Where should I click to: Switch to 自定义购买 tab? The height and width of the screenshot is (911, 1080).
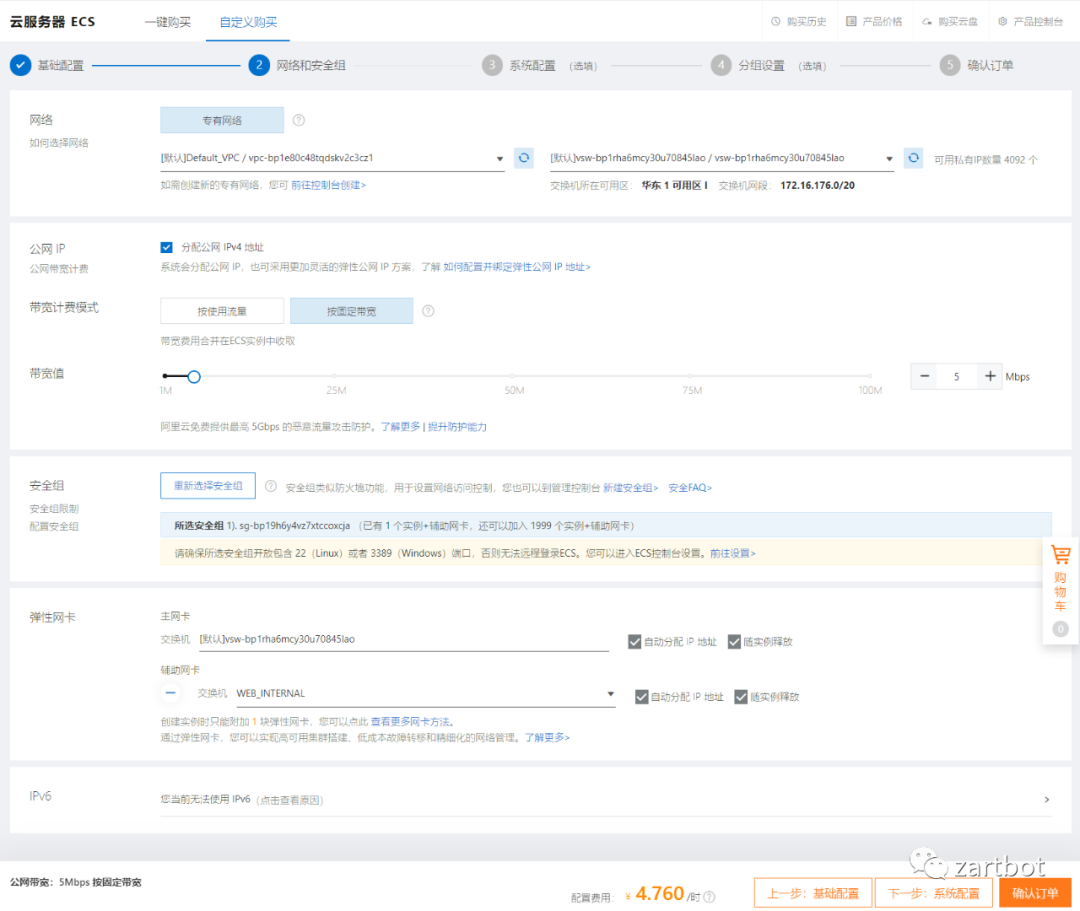(248, 22)
